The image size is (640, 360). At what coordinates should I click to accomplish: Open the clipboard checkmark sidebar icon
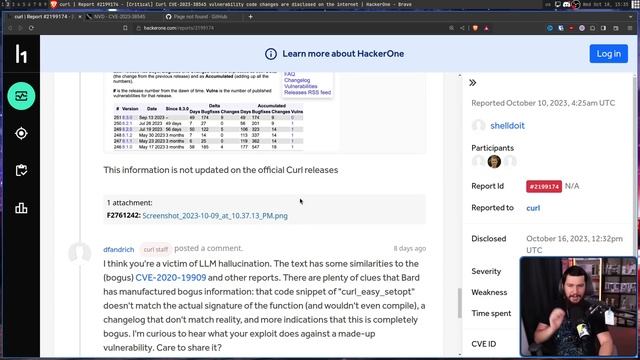(21, 170)
